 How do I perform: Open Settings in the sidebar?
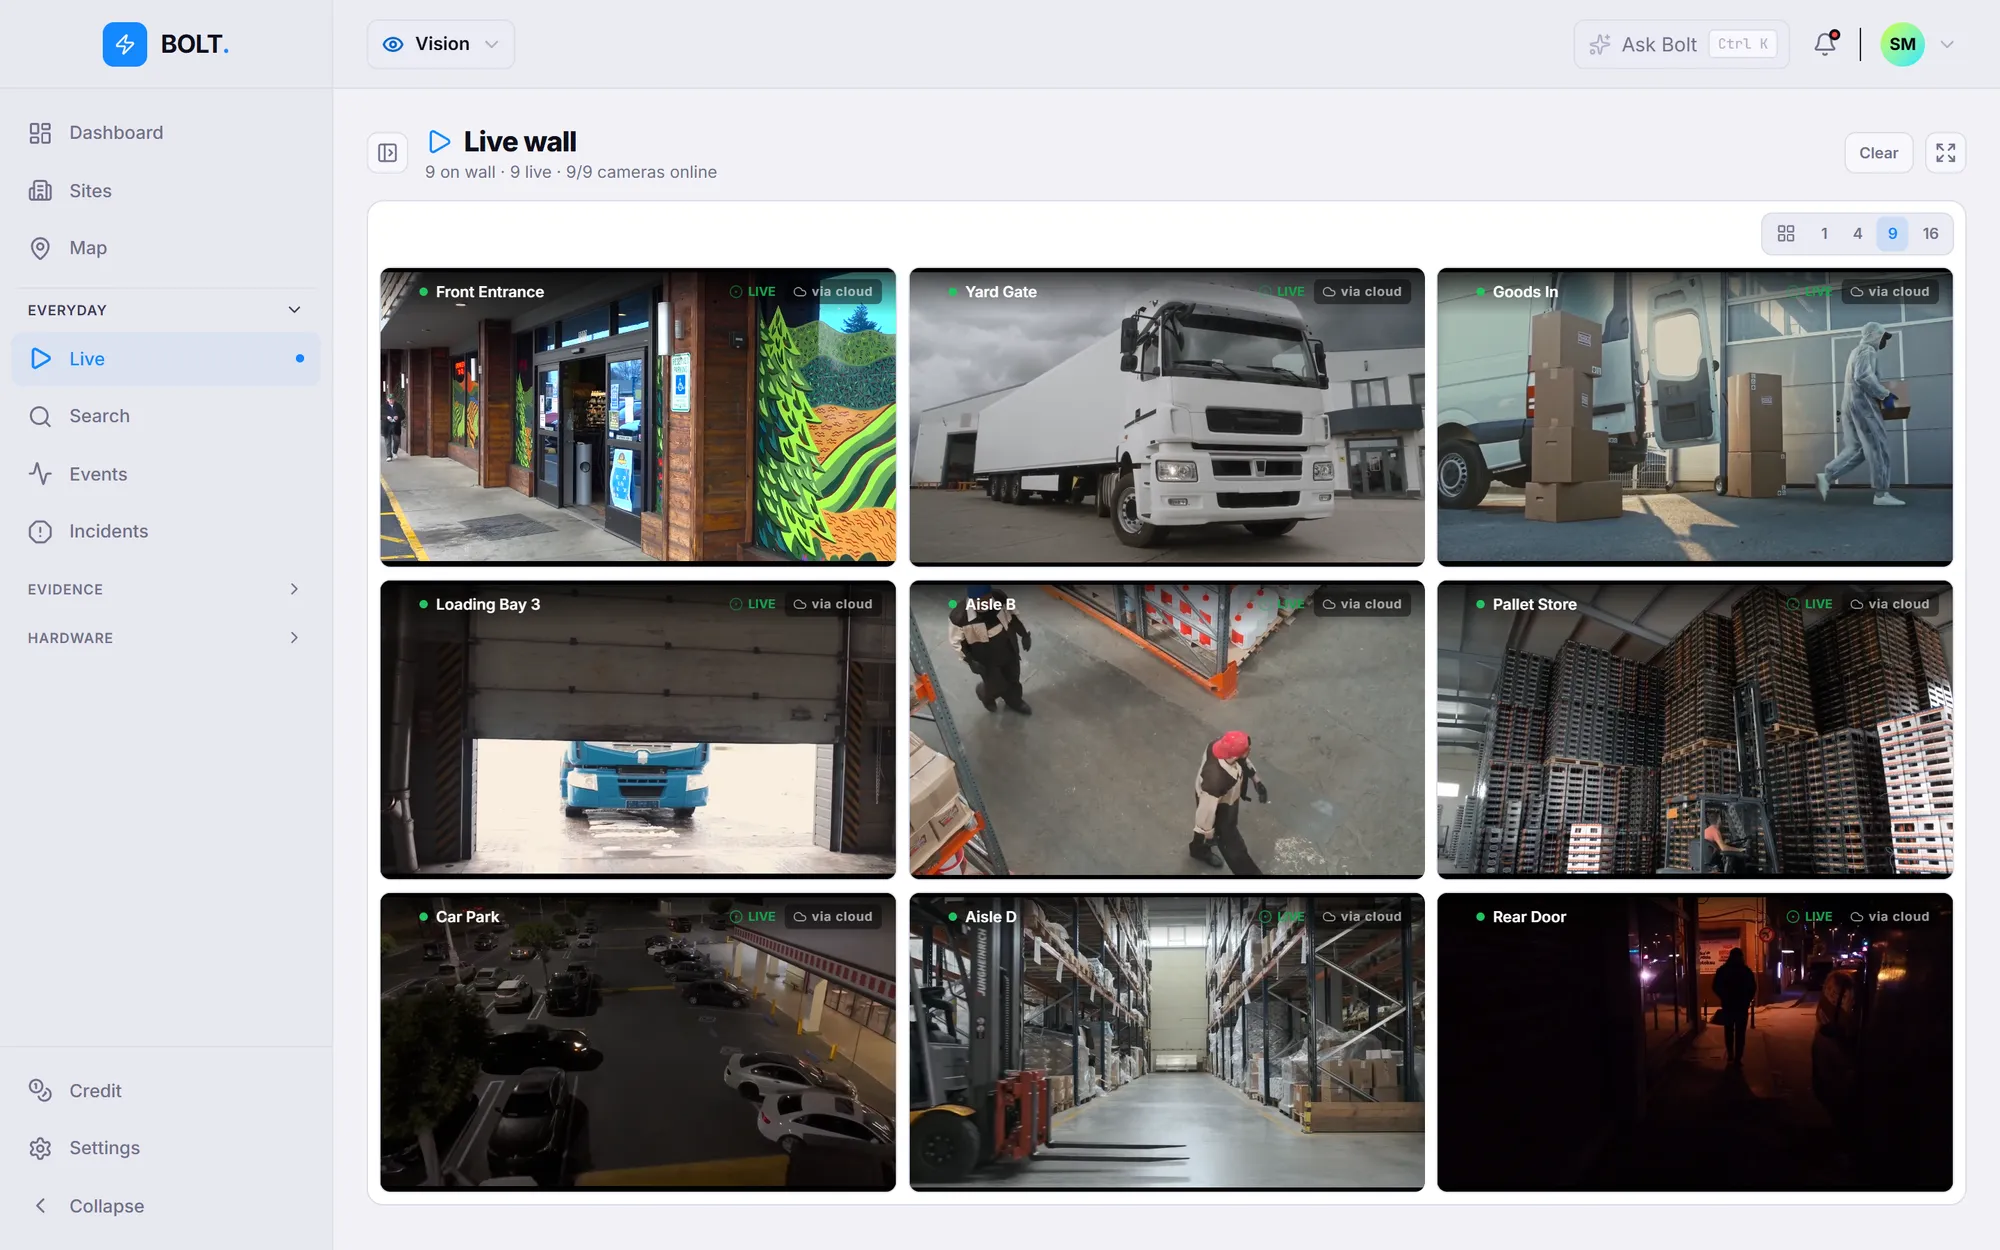(166, 1148)
